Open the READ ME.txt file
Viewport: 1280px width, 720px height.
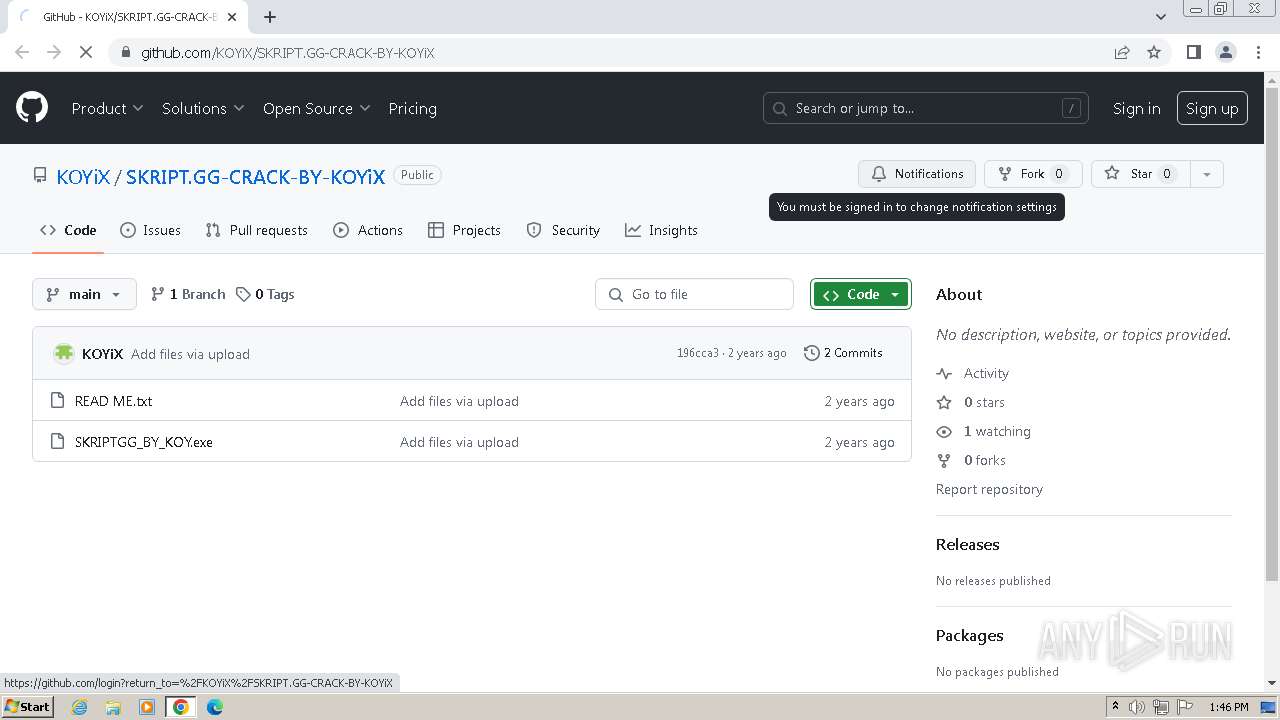tap(113, 401)
